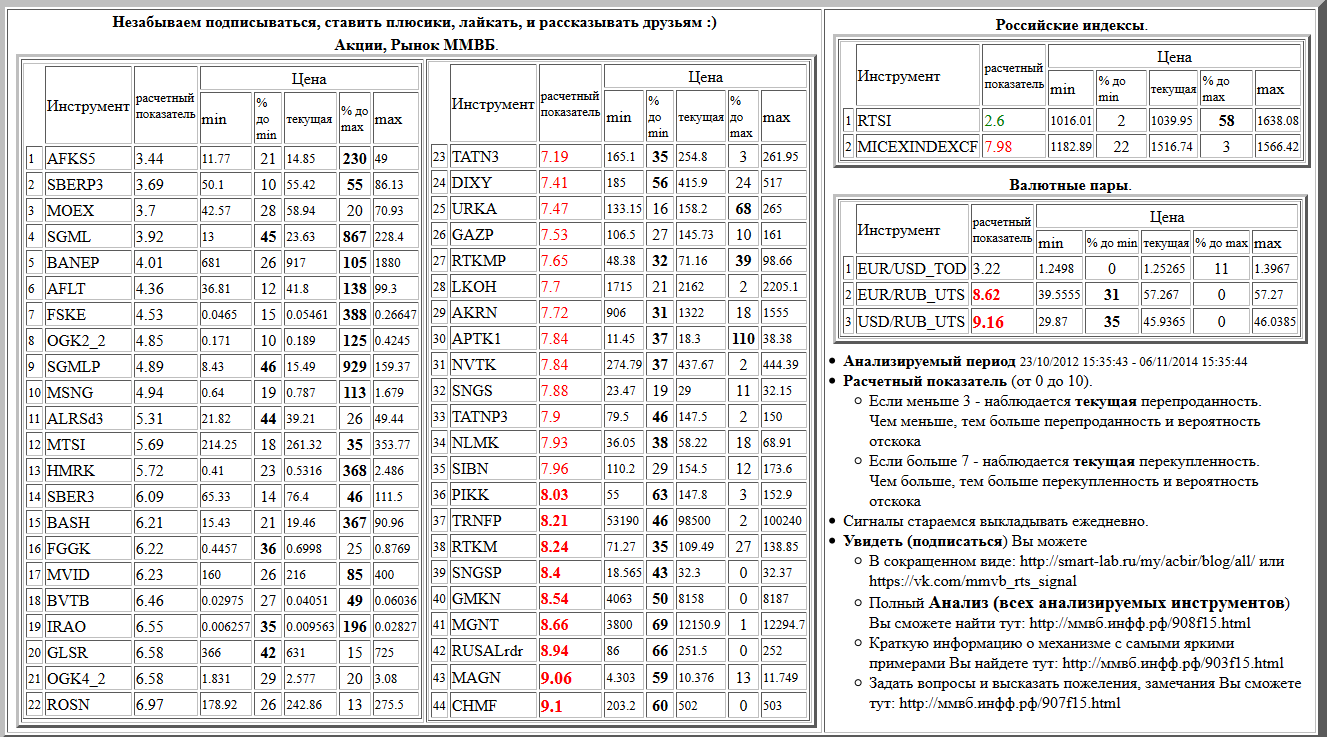Click the 'Валютные пары' table heading
This screenshot has height=737, width=1328.
coord(1072,186)
